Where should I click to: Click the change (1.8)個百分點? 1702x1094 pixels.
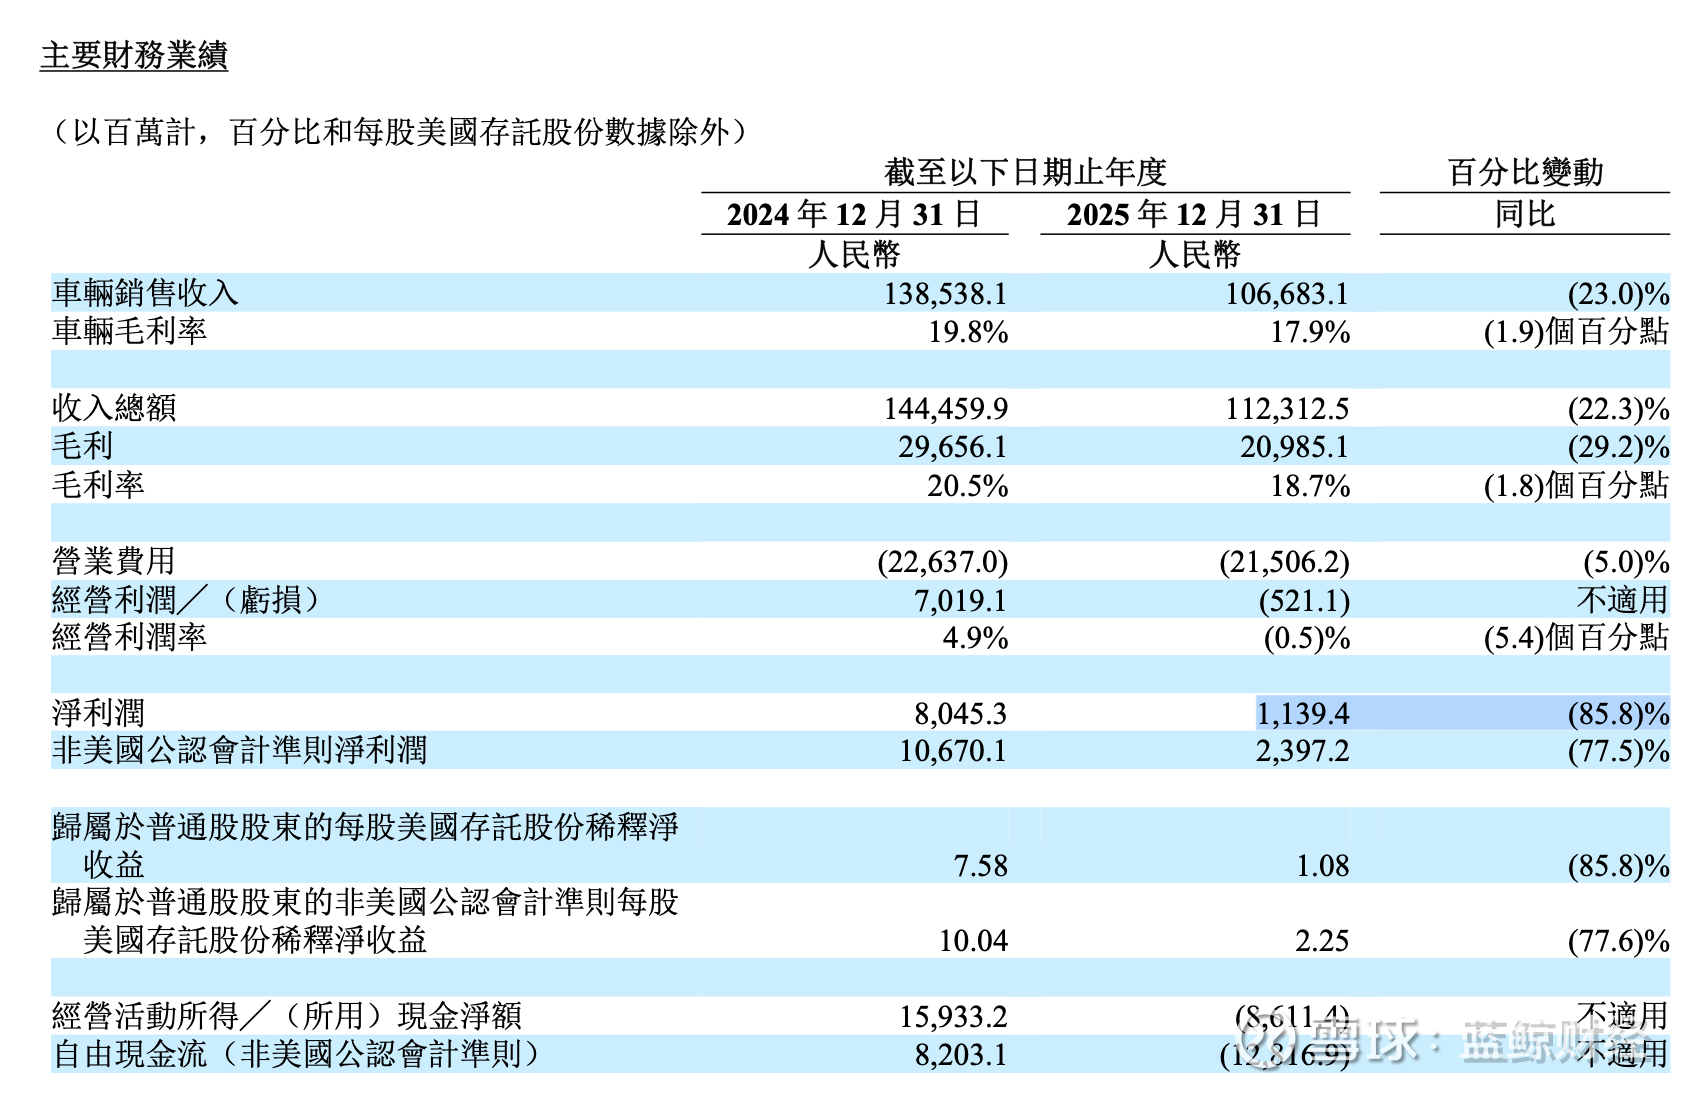(x=1576, y=485)
